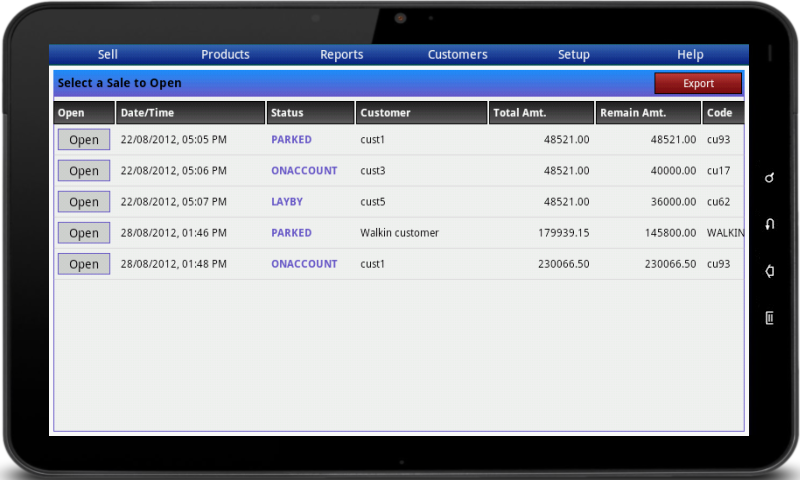Click the Remain Amt. column header
This screenshot has height=480, width=800.
tap(648, 113)
